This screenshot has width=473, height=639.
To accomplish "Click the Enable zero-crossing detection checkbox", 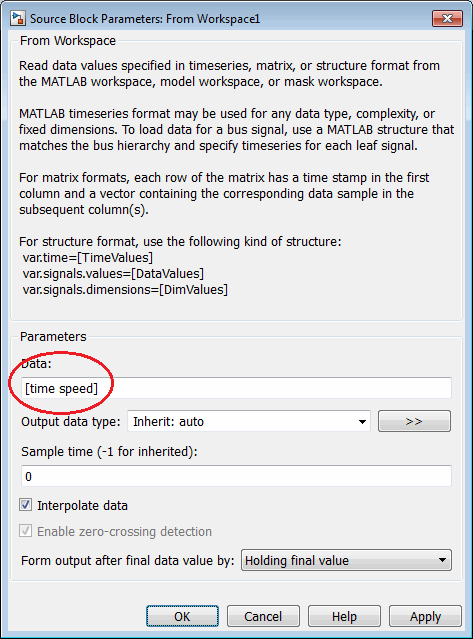I will (x=26, y=531).
